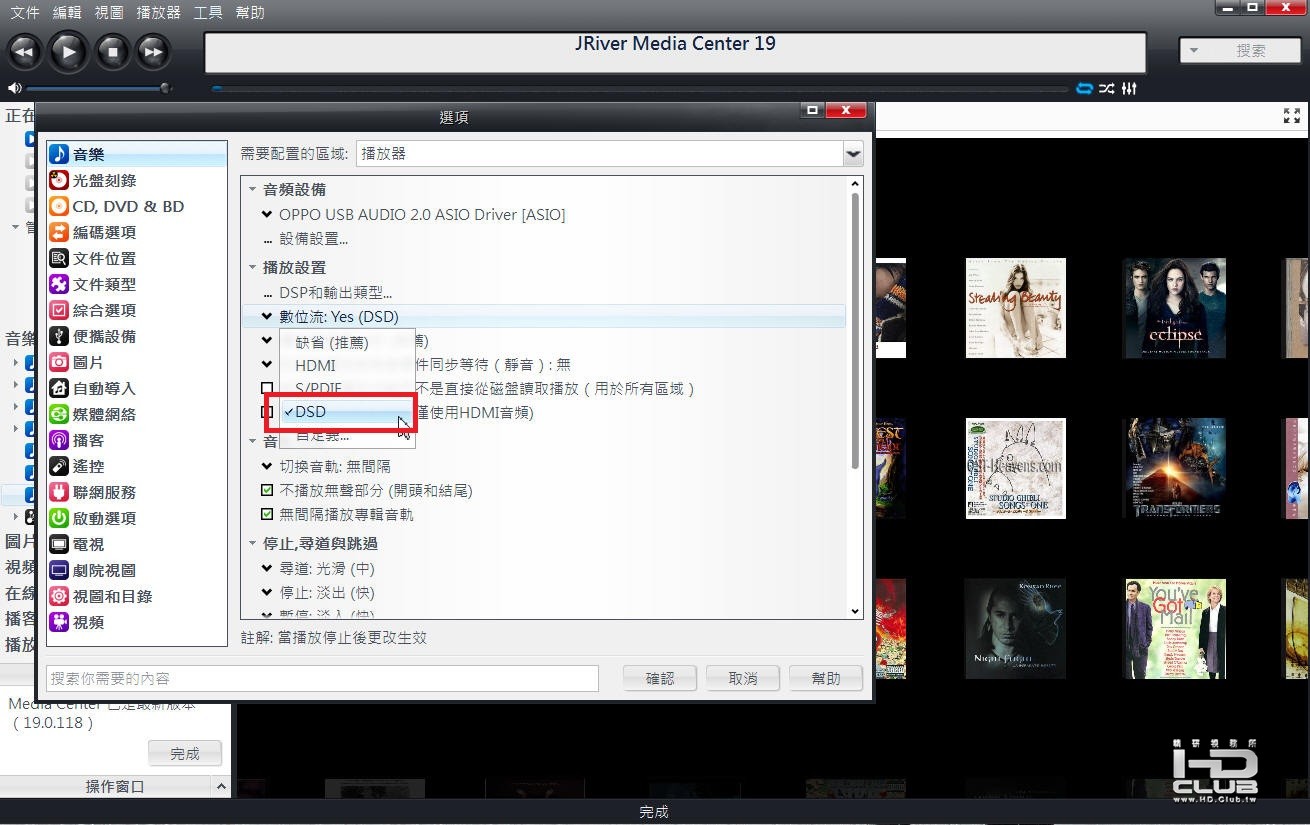
Task: Toggle the shuffle icon in player bar
Action: pyautogui.click(x=1107, y=89)
